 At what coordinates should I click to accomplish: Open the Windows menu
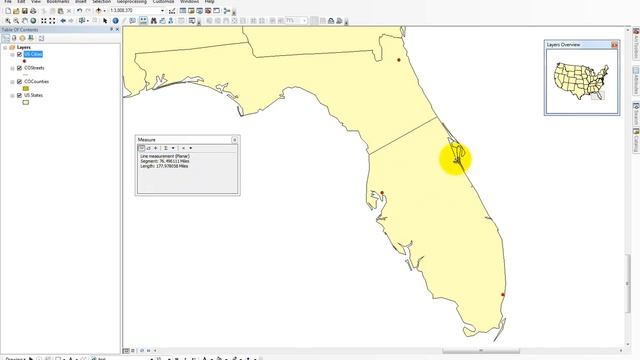[x=189, y=2]
